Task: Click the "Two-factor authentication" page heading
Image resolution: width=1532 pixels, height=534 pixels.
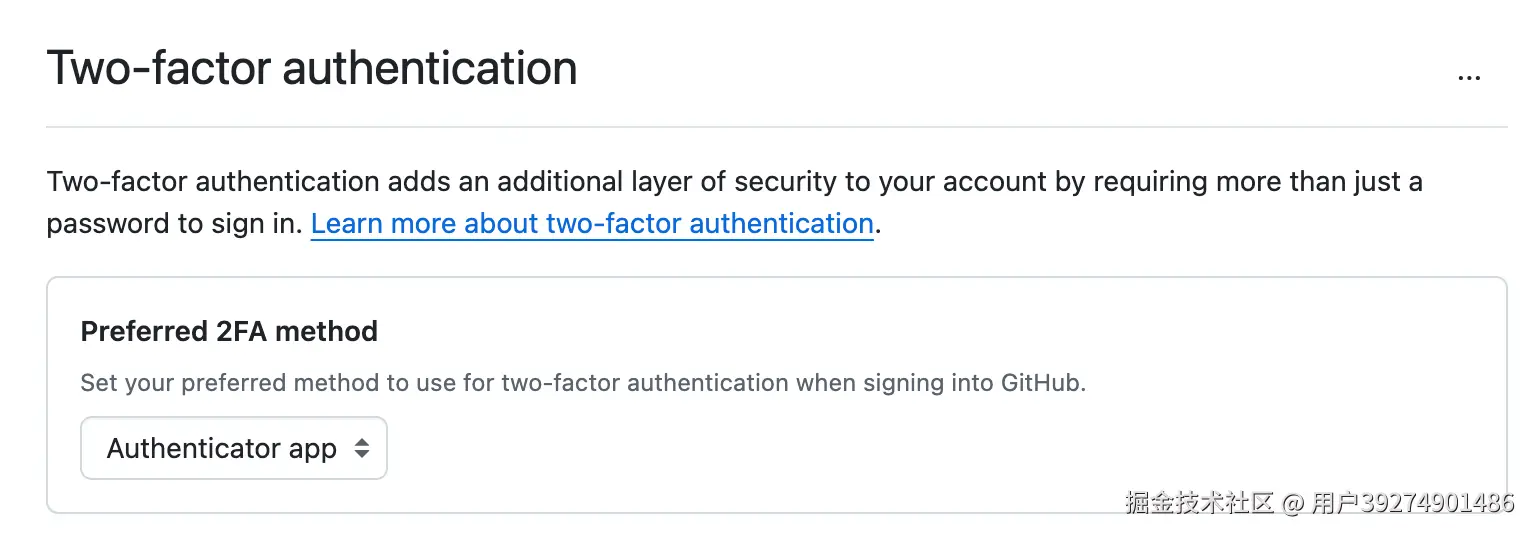Action: click(311, 68)
